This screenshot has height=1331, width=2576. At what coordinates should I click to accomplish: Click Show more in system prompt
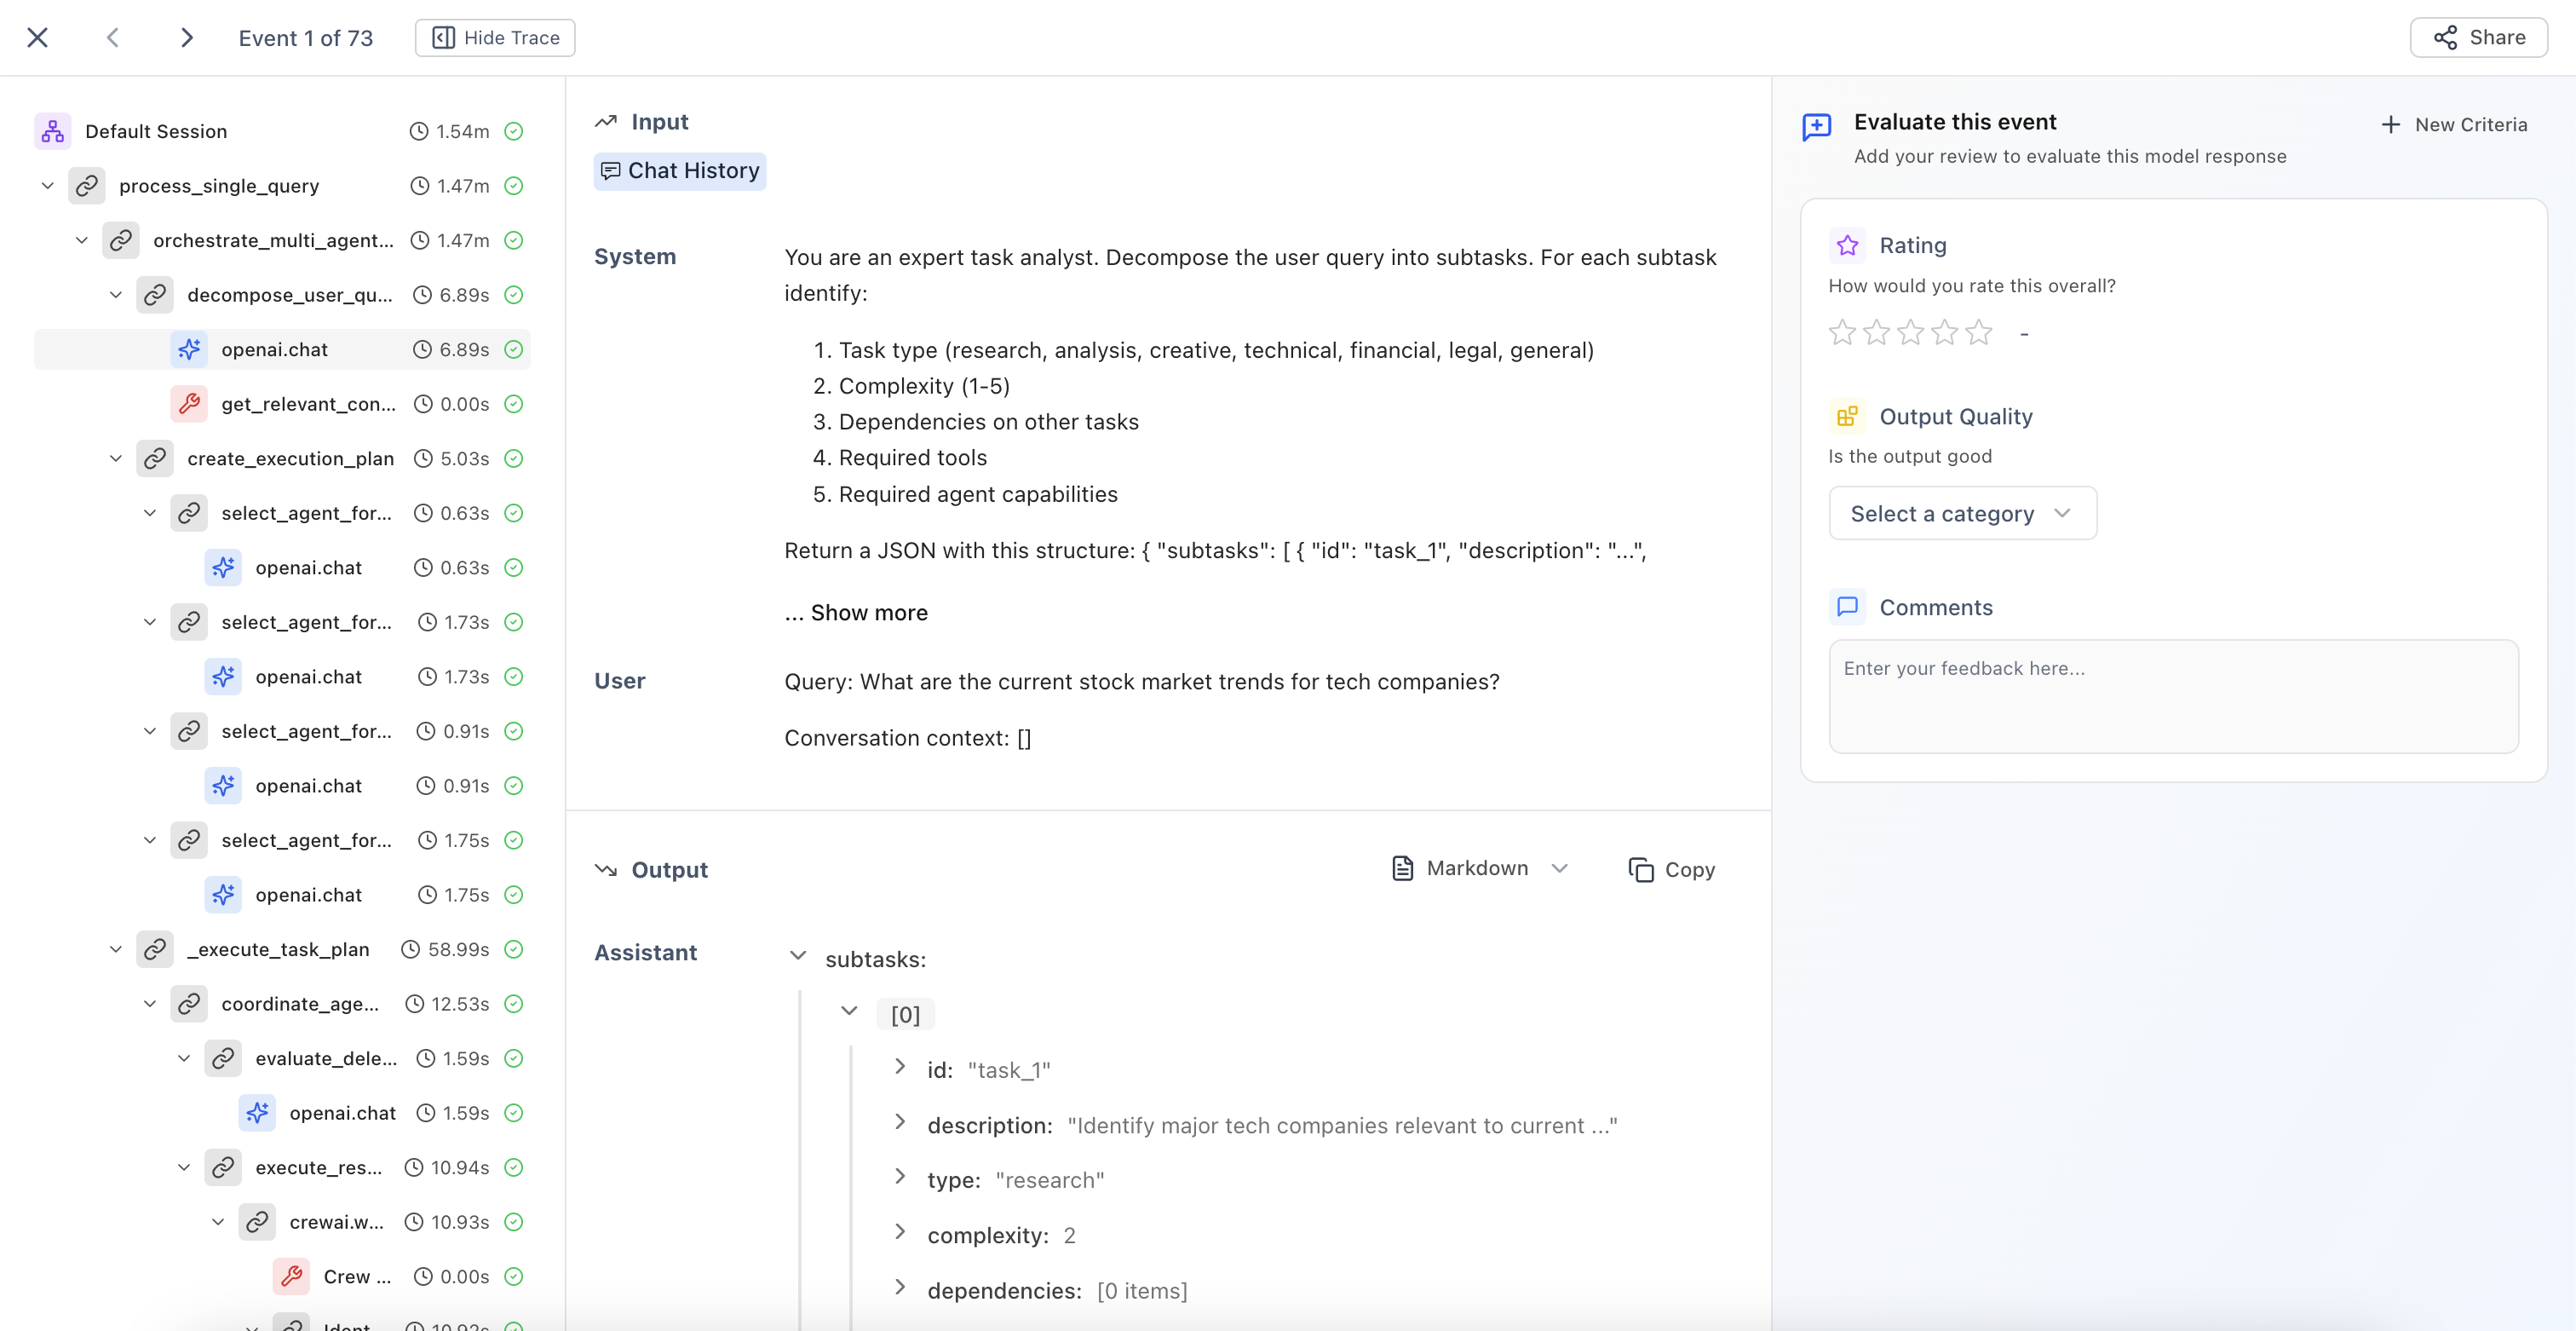coord(867,612)
